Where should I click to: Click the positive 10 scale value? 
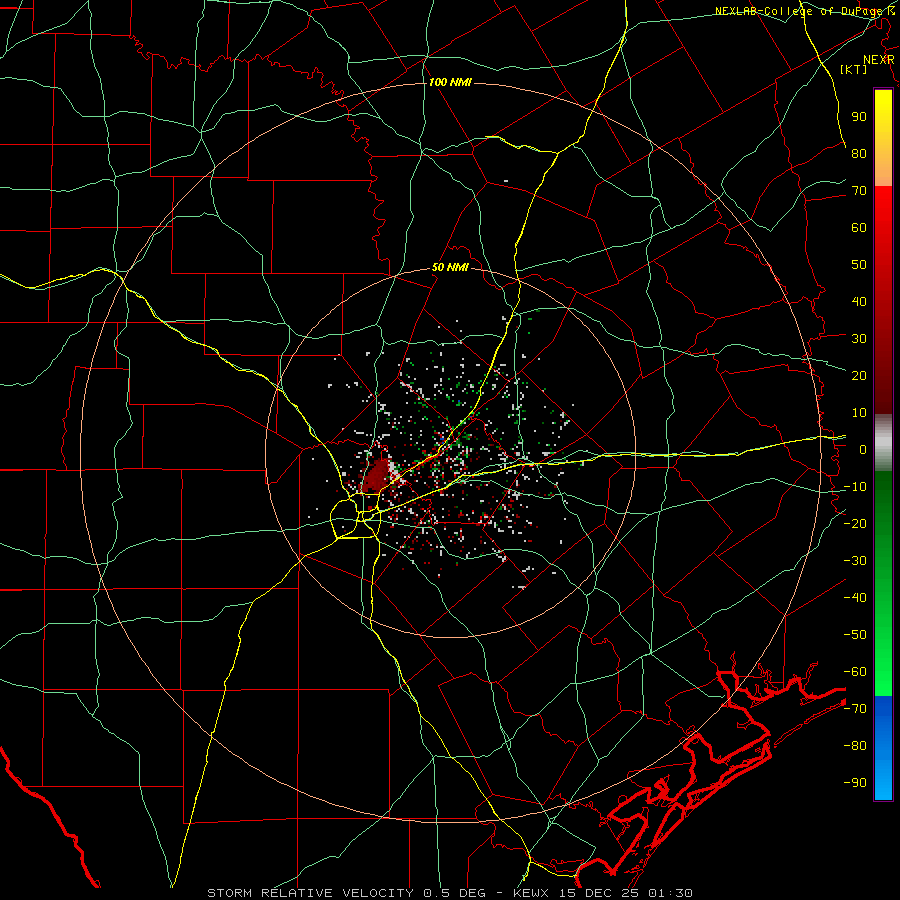(x=859, y=413)
